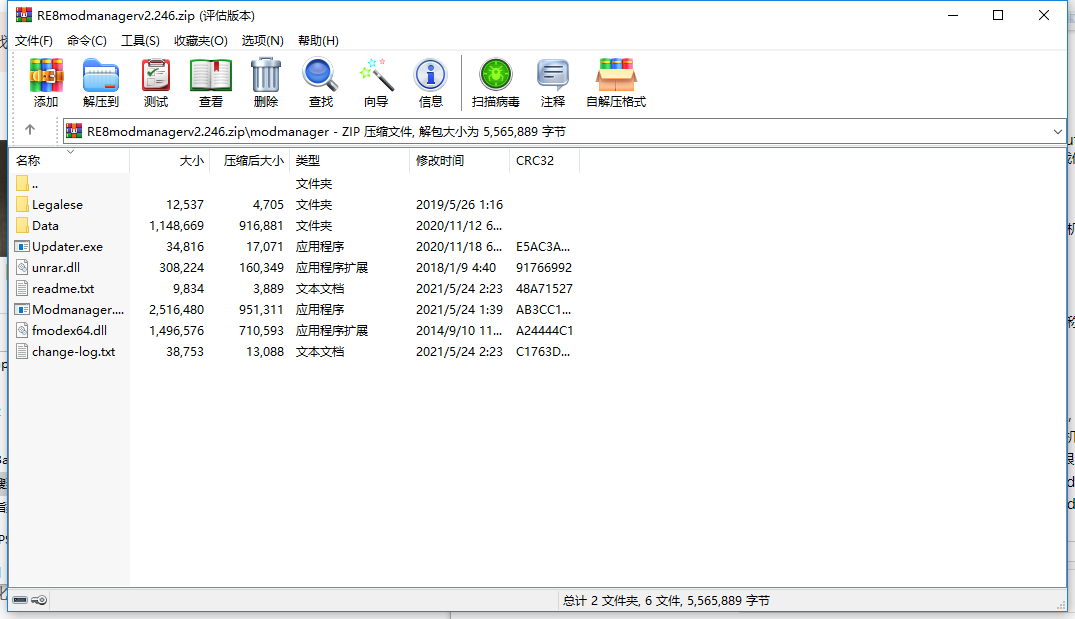The height and width of the screenshot is (619, 1075).
Task: Open the Help (帮助) menu
Action: [318, 40]
